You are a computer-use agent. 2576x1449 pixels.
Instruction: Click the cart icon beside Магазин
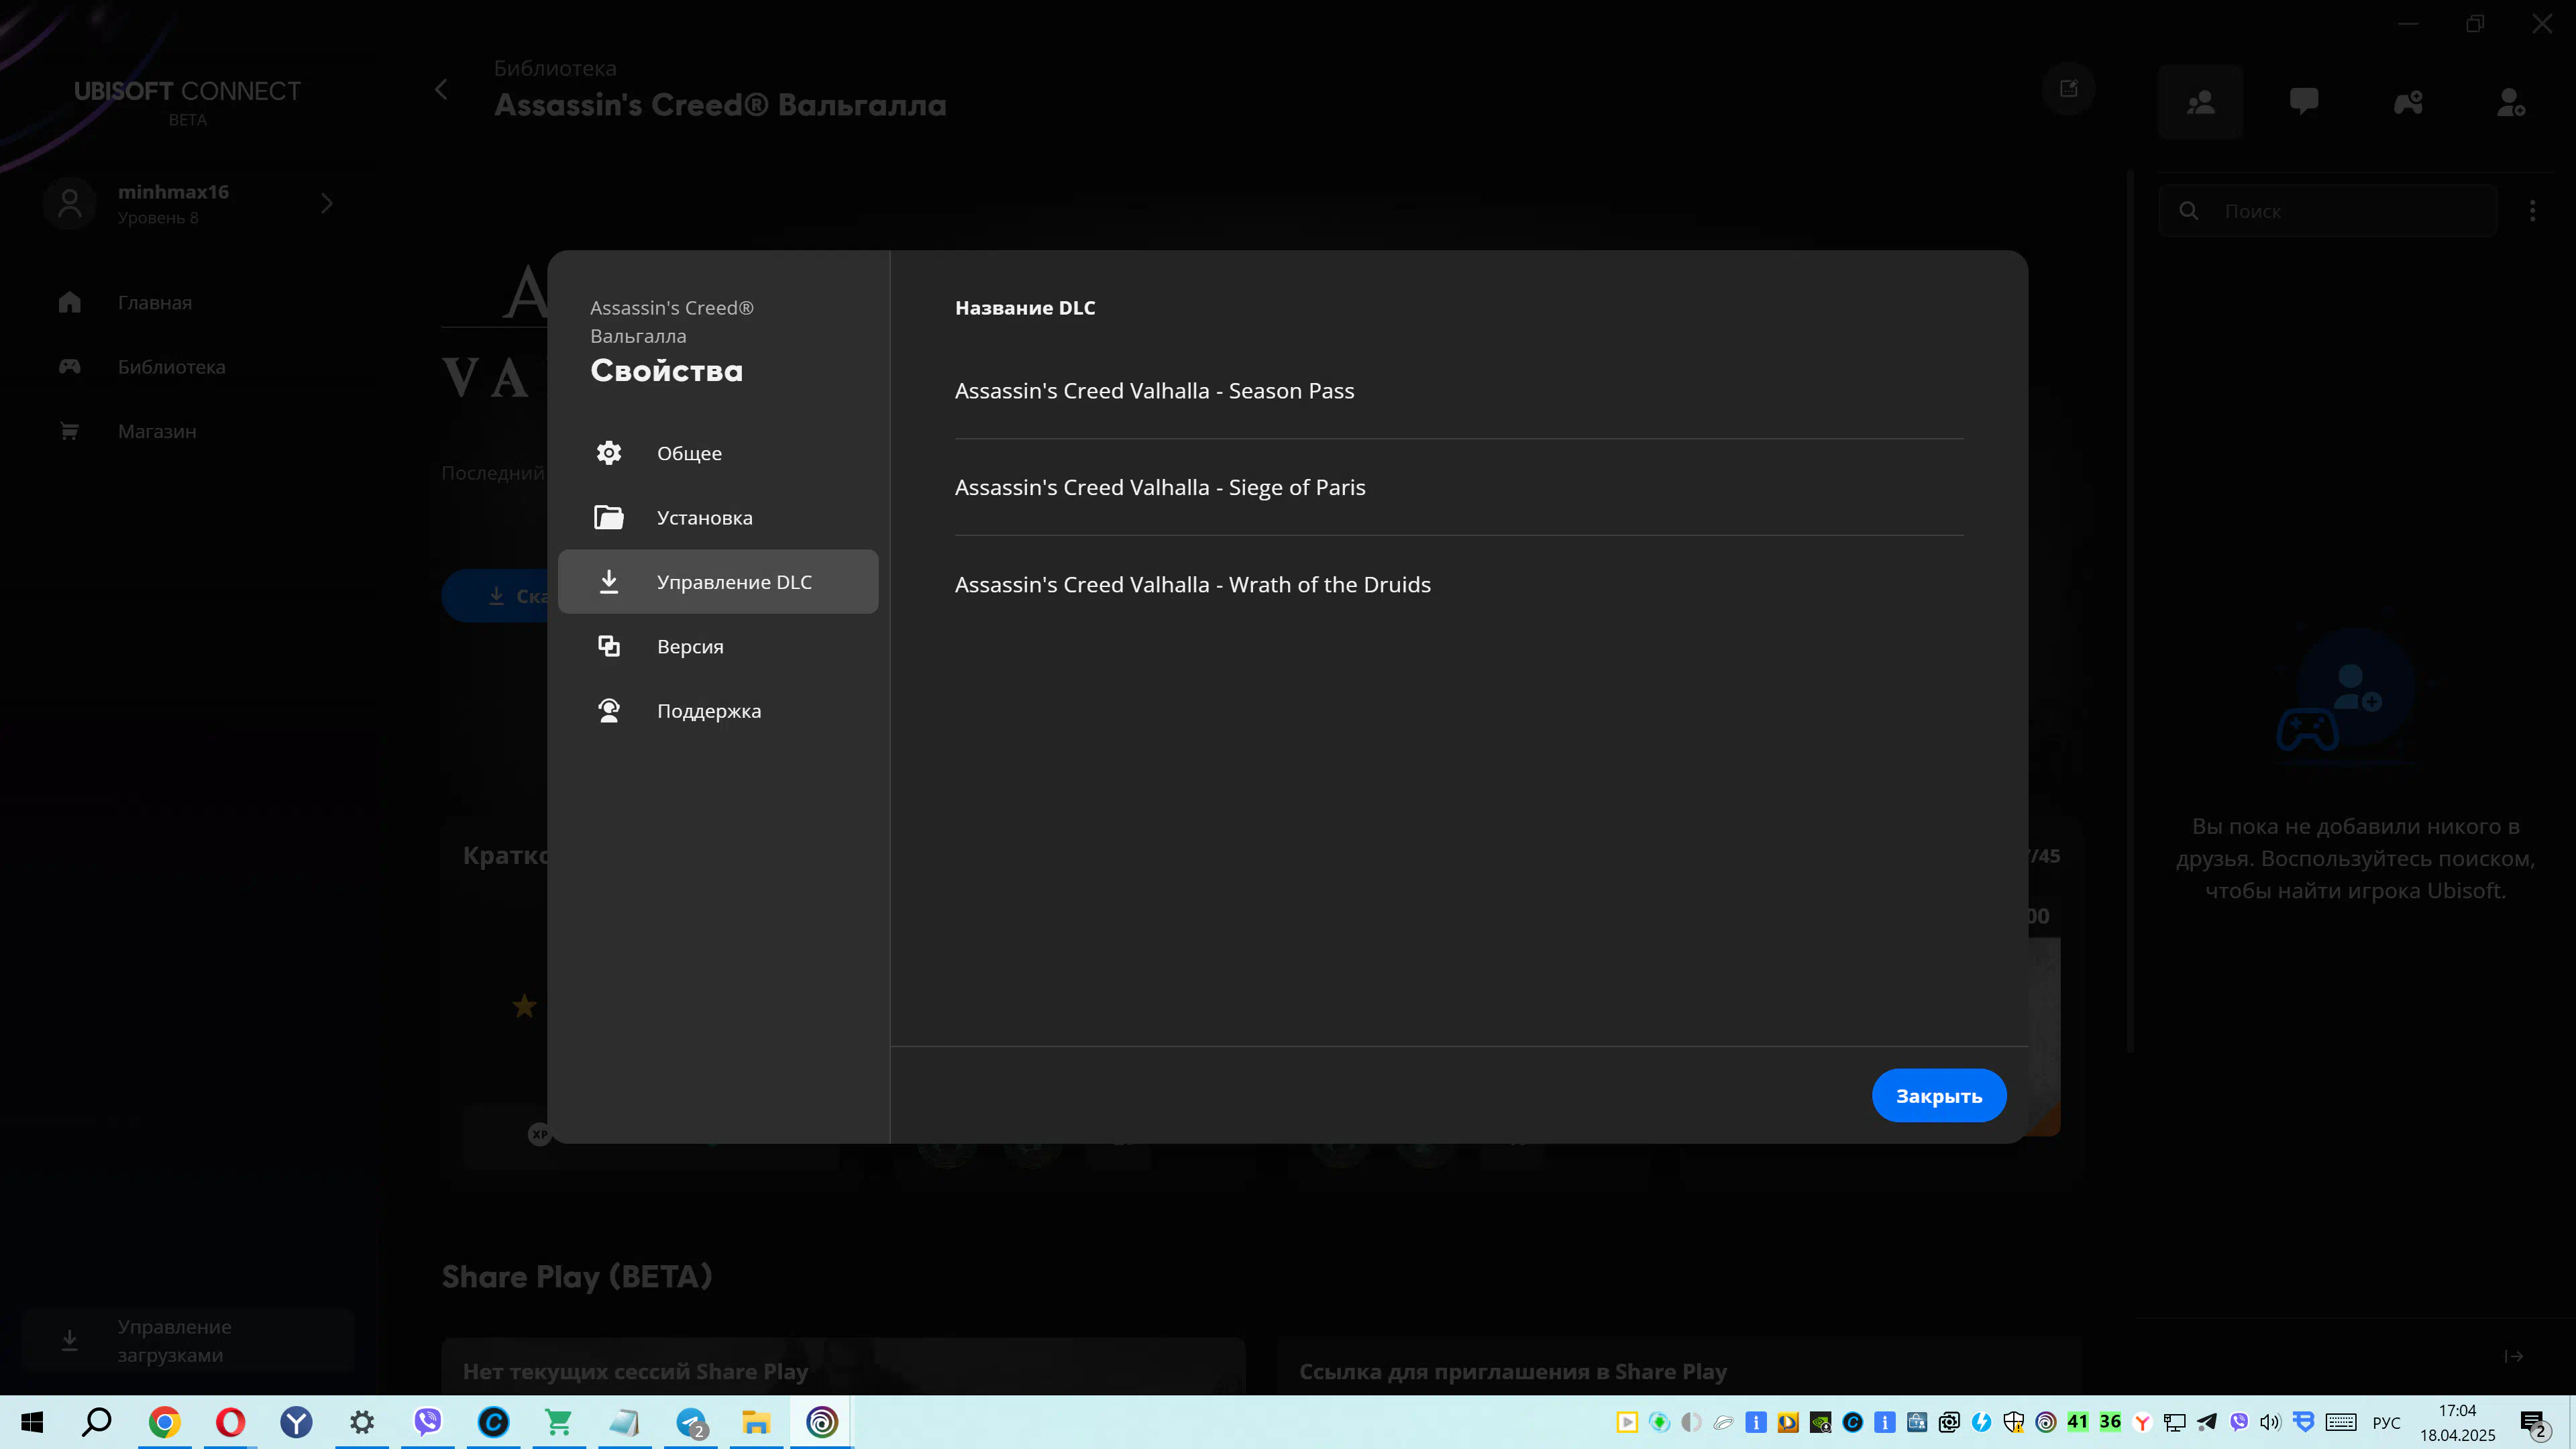pyautogui.click(x=69, y=431)
